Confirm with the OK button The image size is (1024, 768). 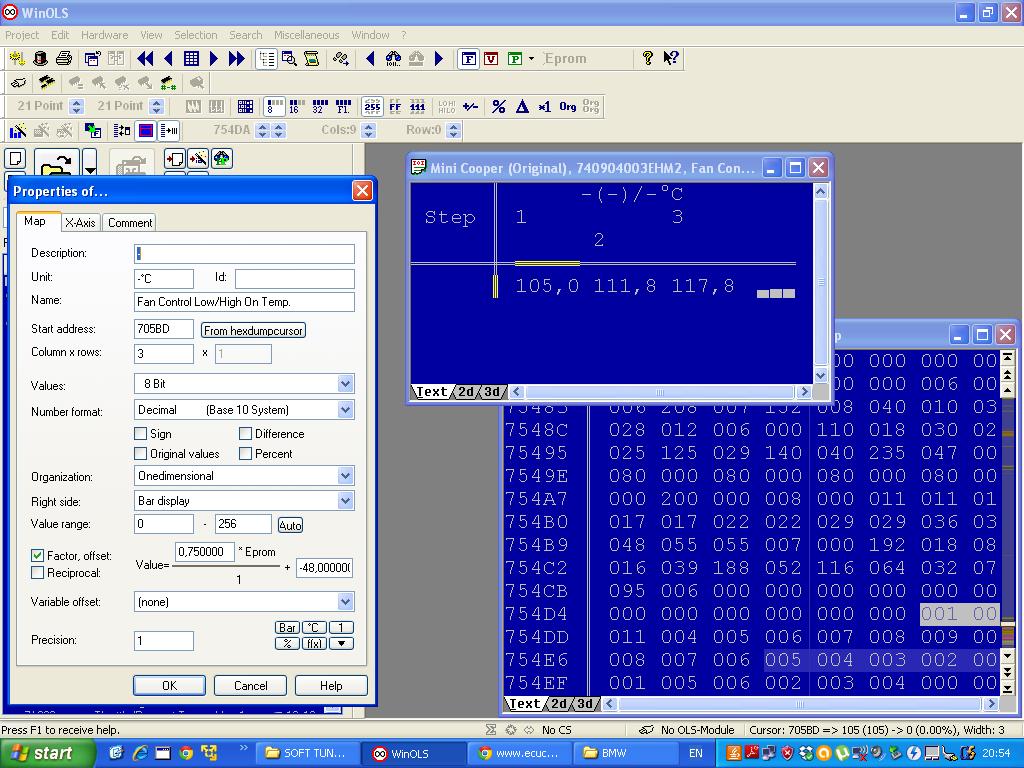point(170,685)
